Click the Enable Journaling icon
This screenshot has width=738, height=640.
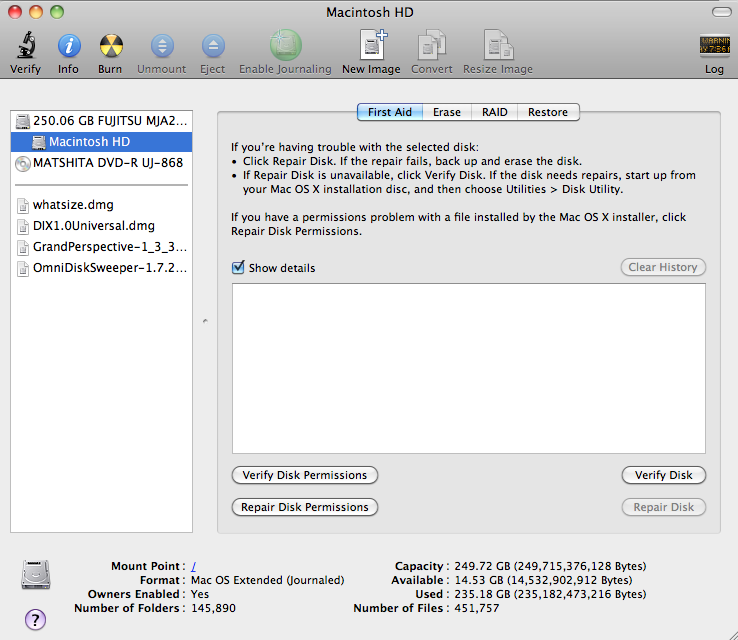coord(285,45)
